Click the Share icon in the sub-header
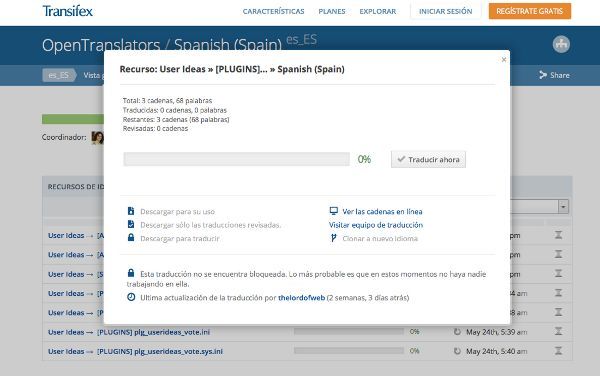Screen dimensions: 600x376 (543, 75)
